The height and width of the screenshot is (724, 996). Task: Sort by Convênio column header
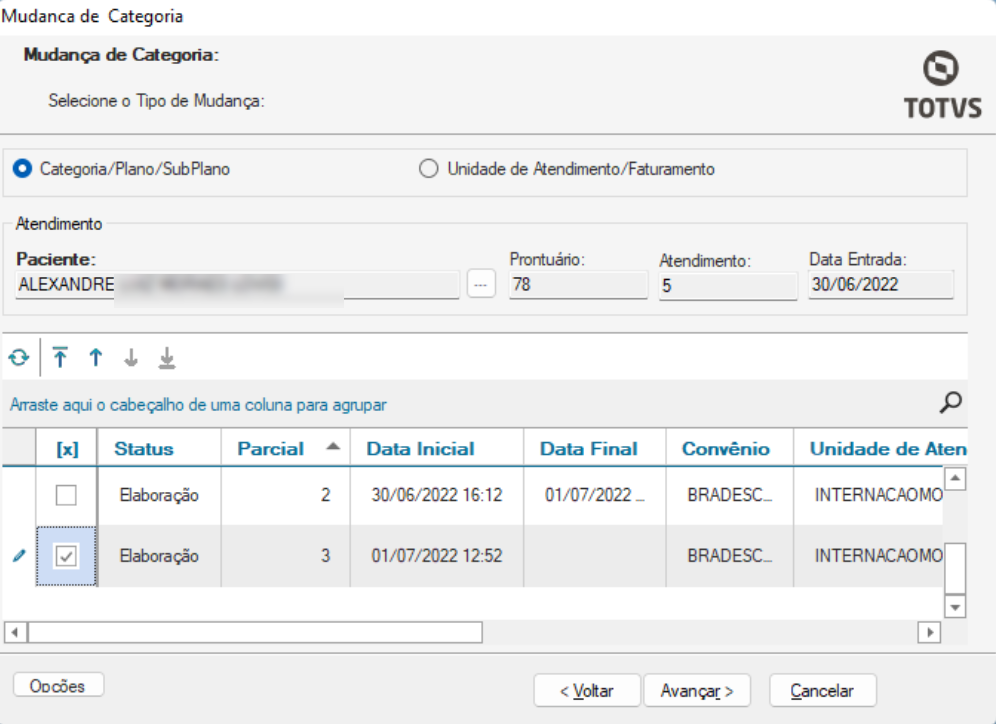[x=730, y=449]
